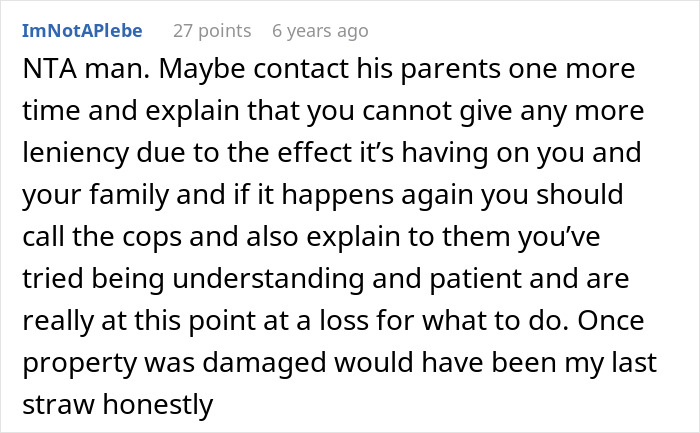This screenshot has height=433, width=700.
Task: Click the '6 years ago' timestamp
Action: coord(320,31)
